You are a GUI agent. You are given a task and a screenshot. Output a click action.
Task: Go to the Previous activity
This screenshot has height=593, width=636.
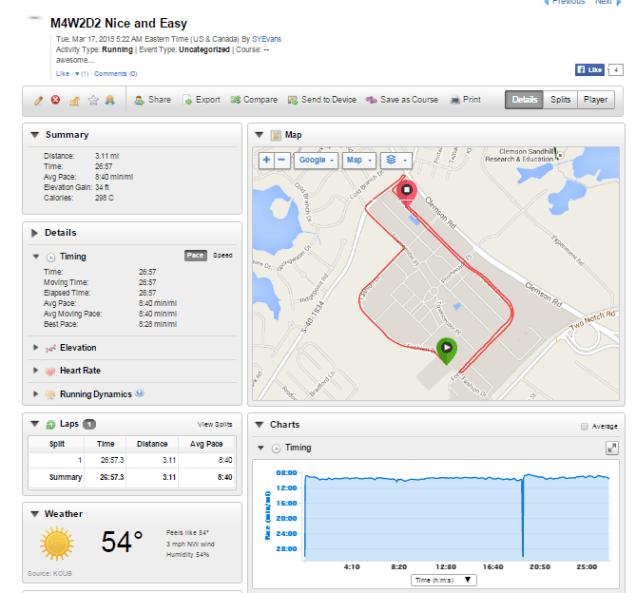tap(565, 2)
